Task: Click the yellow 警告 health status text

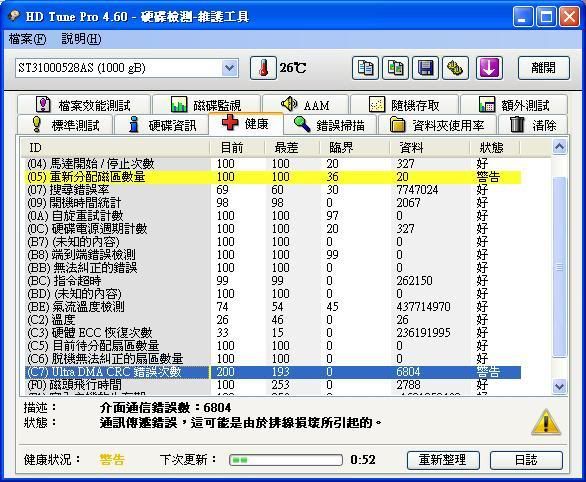Action: click(112, 460)
